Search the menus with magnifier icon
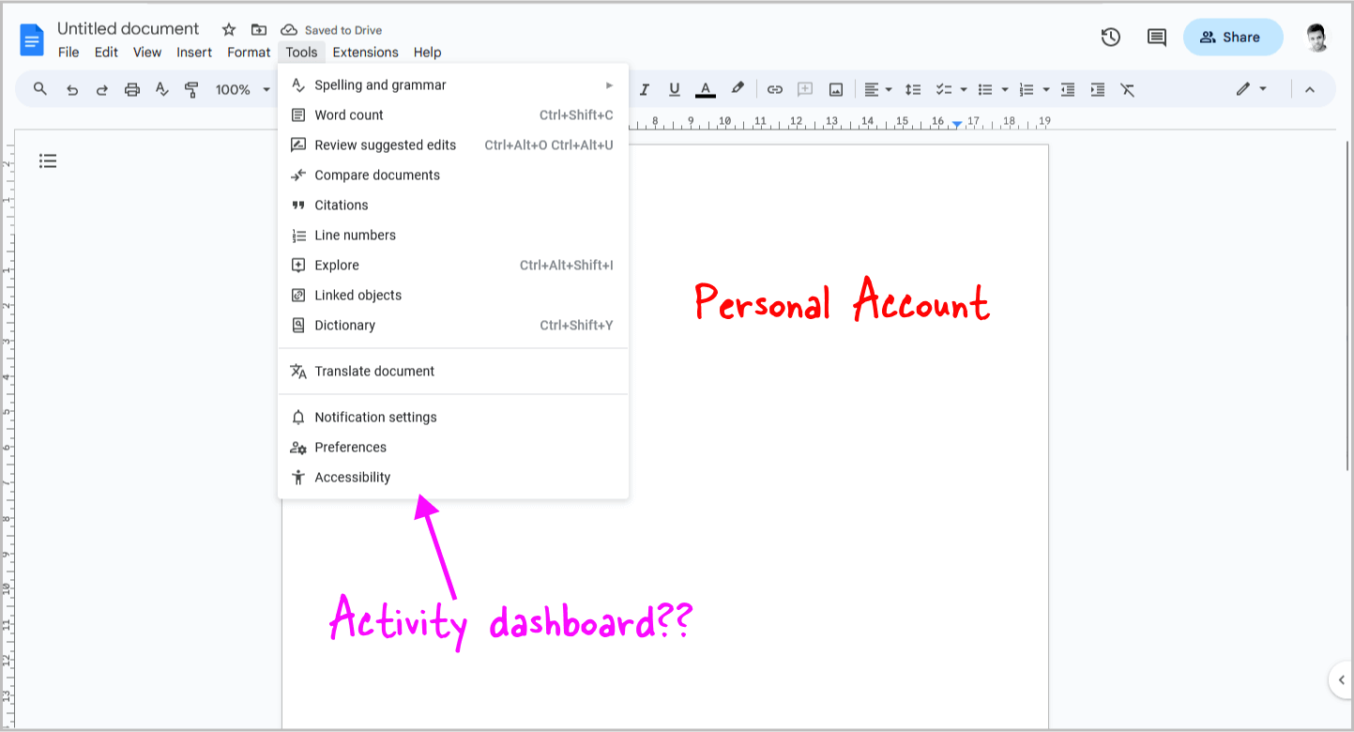 pos(40,89)
